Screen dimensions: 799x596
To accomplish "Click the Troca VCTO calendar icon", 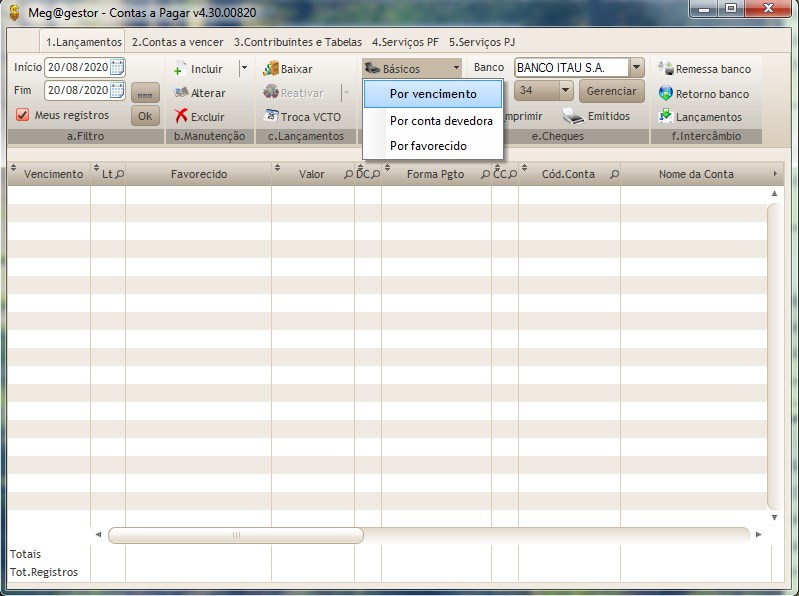I will [270, 116].
